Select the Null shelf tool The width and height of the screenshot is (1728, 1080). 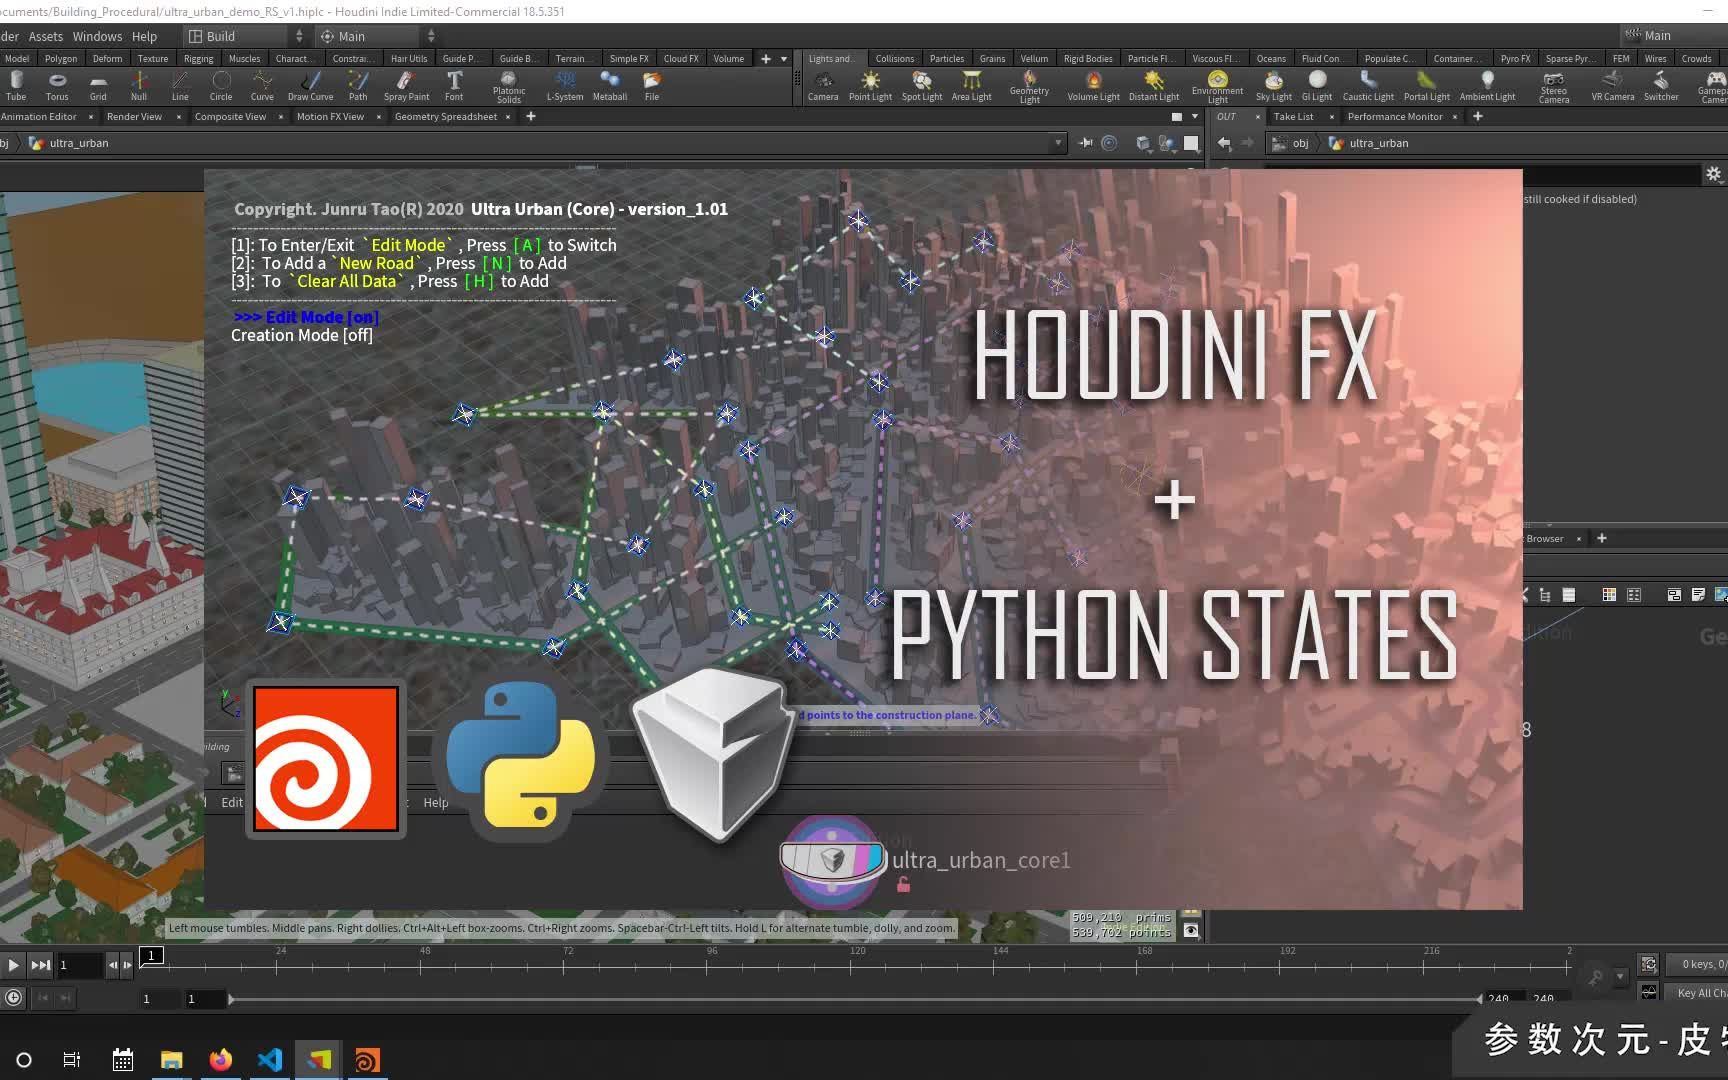[139, 86]
